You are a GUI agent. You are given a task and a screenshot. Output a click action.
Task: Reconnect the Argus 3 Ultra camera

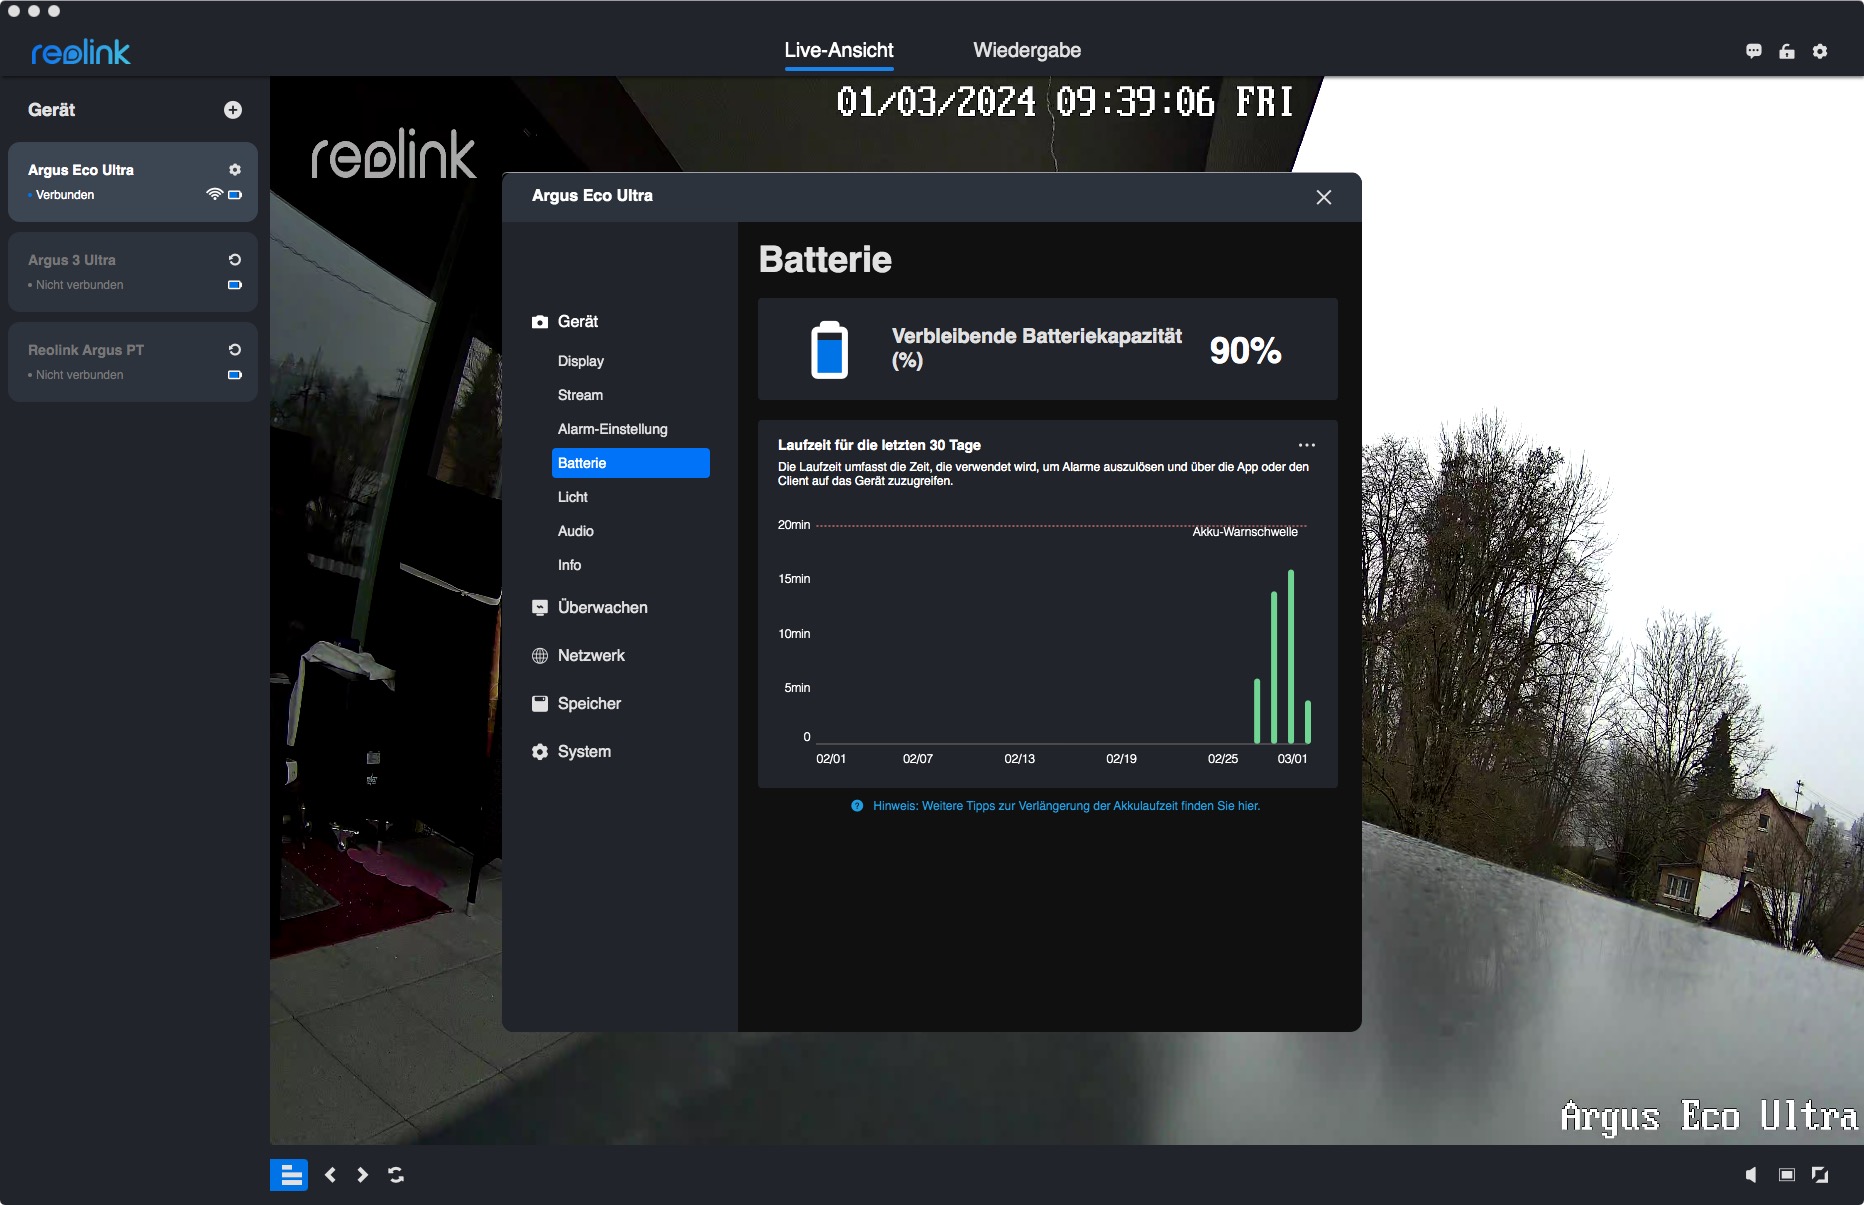(235, 260)
